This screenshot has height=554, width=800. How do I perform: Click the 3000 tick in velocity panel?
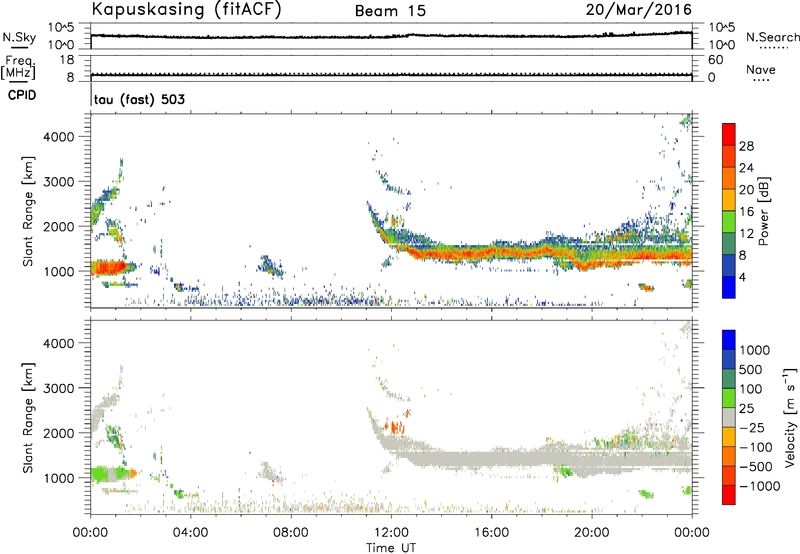[58, 388]
